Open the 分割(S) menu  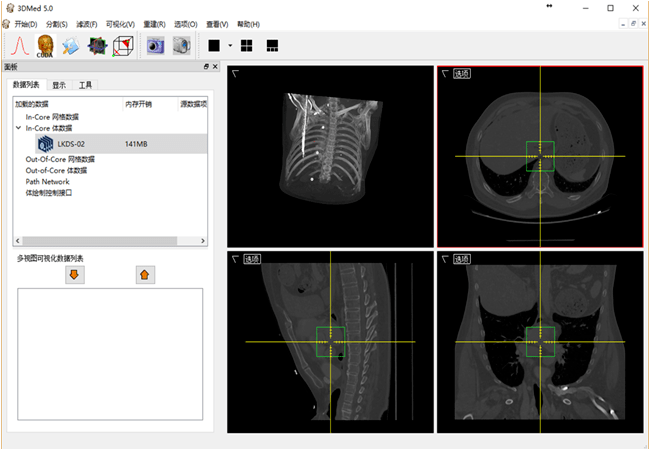coord(57,24)
